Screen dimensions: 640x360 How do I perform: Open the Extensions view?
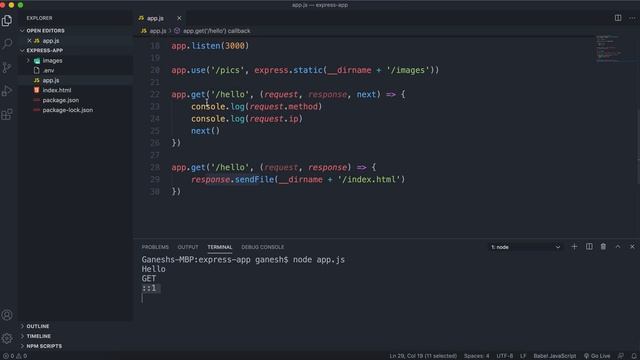coord(7,114)
